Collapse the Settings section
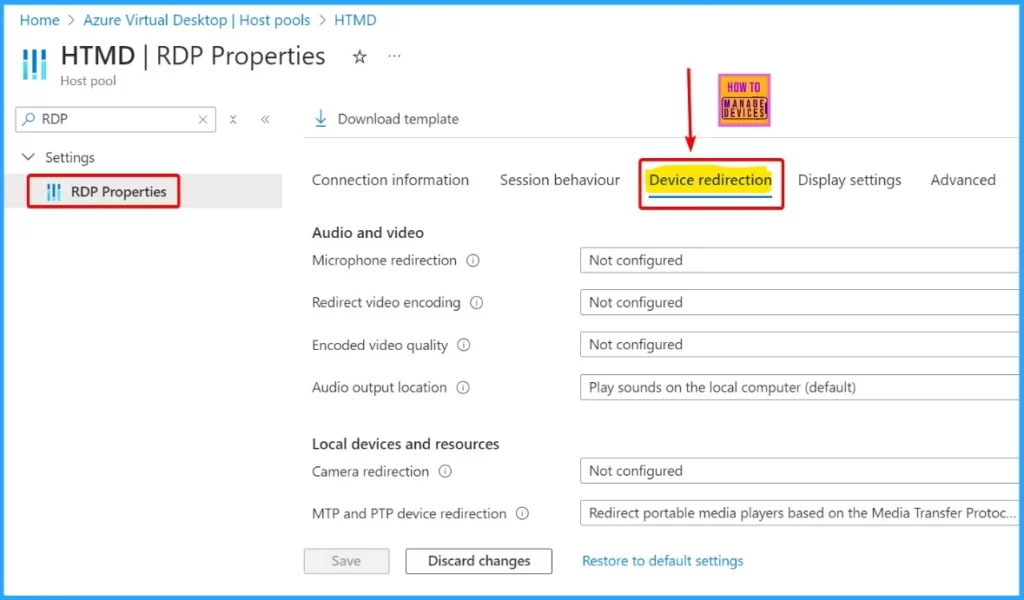The image size is (1024, 600). [28, 157]
